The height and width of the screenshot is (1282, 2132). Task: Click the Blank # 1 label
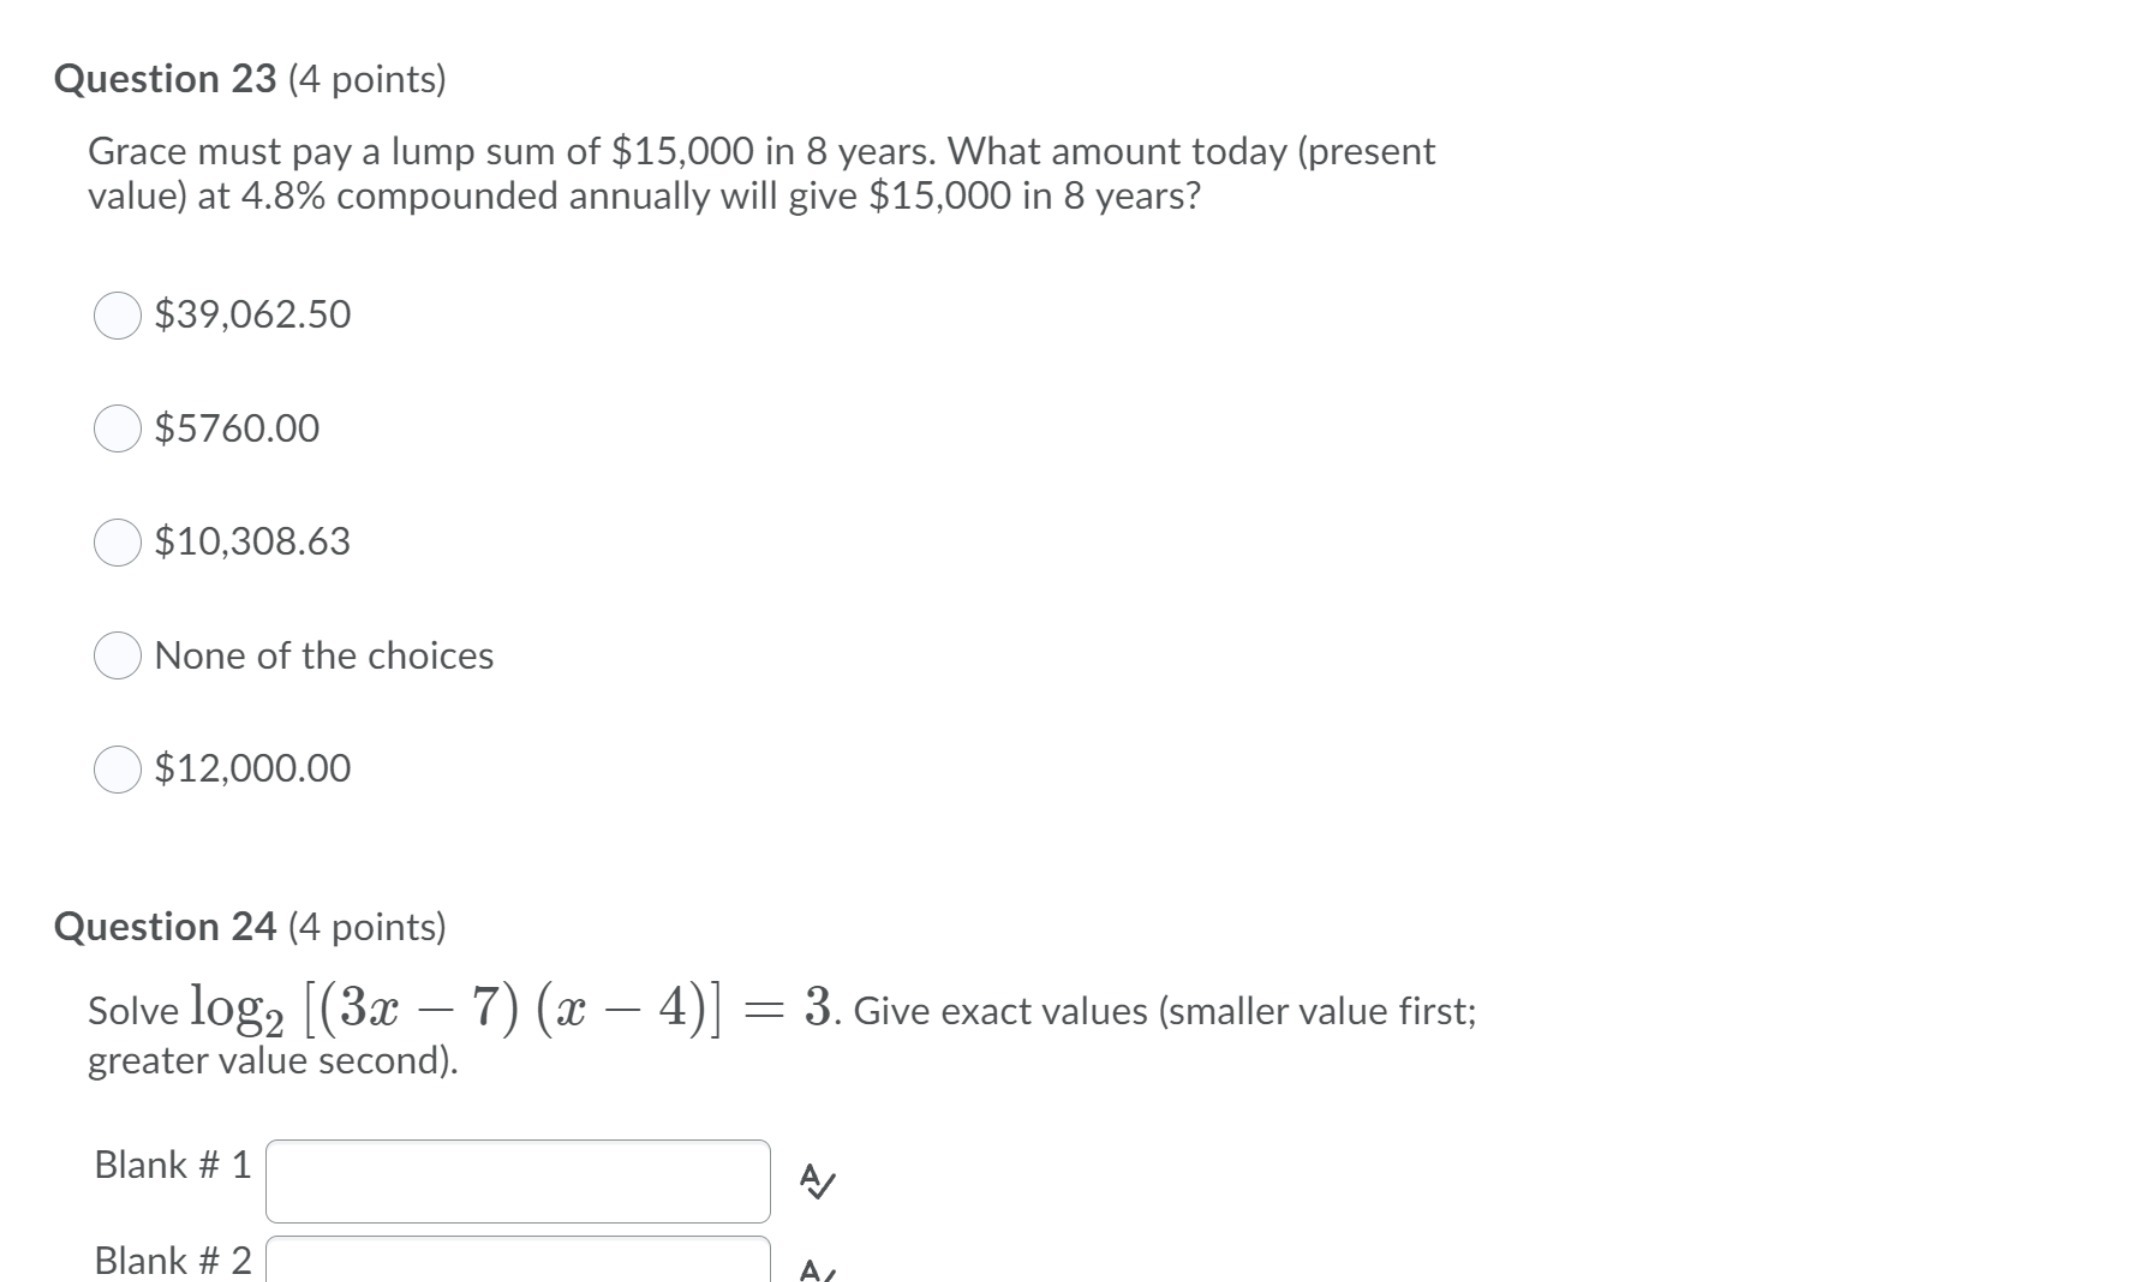coord(170,1164)
